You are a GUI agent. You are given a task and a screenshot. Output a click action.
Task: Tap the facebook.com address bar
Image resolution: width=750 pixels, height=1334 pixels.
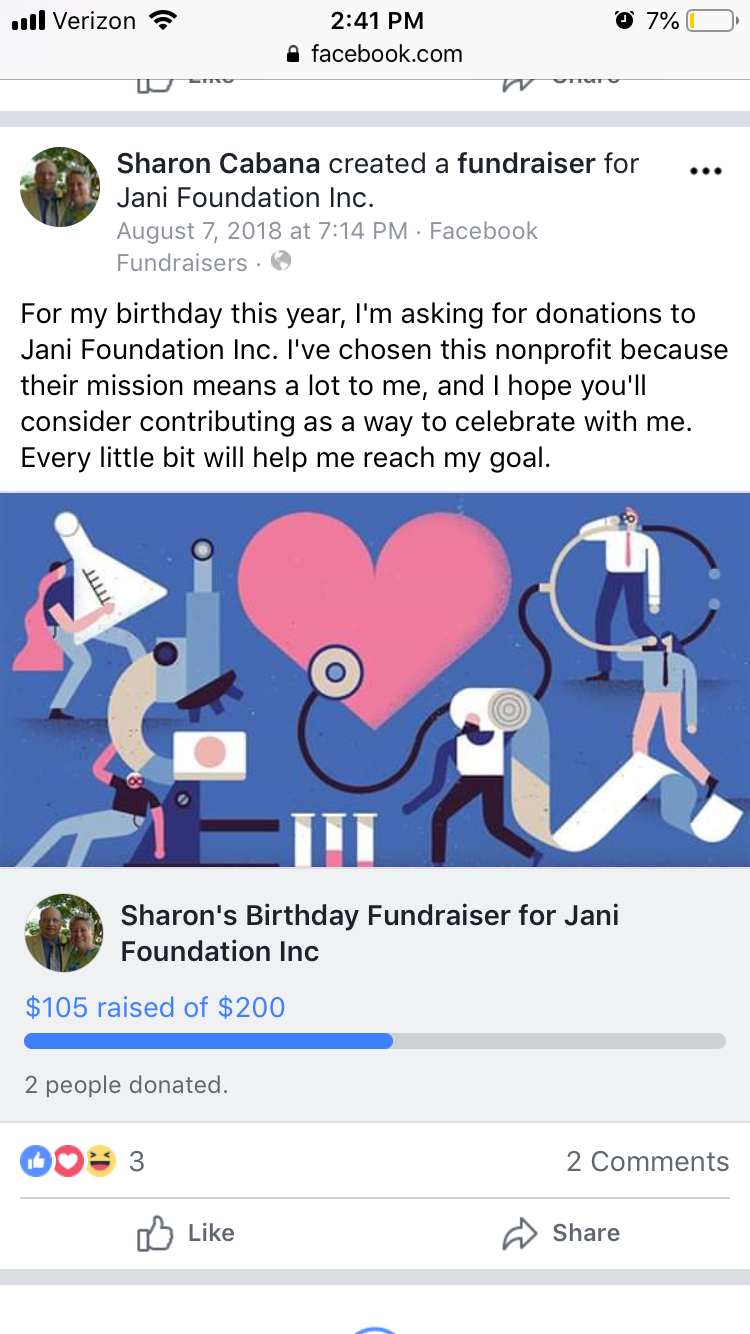click(x=375, y=53)
